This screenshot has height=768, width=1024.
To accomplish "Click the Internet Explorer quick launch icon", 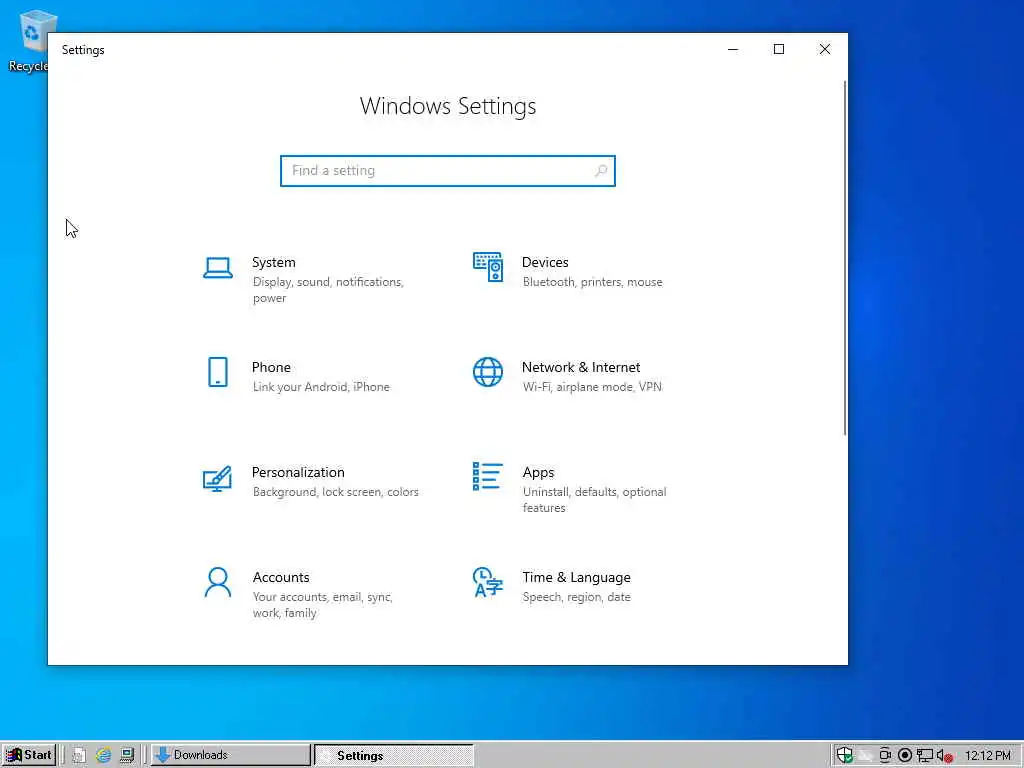I will (x=103, y=755).
